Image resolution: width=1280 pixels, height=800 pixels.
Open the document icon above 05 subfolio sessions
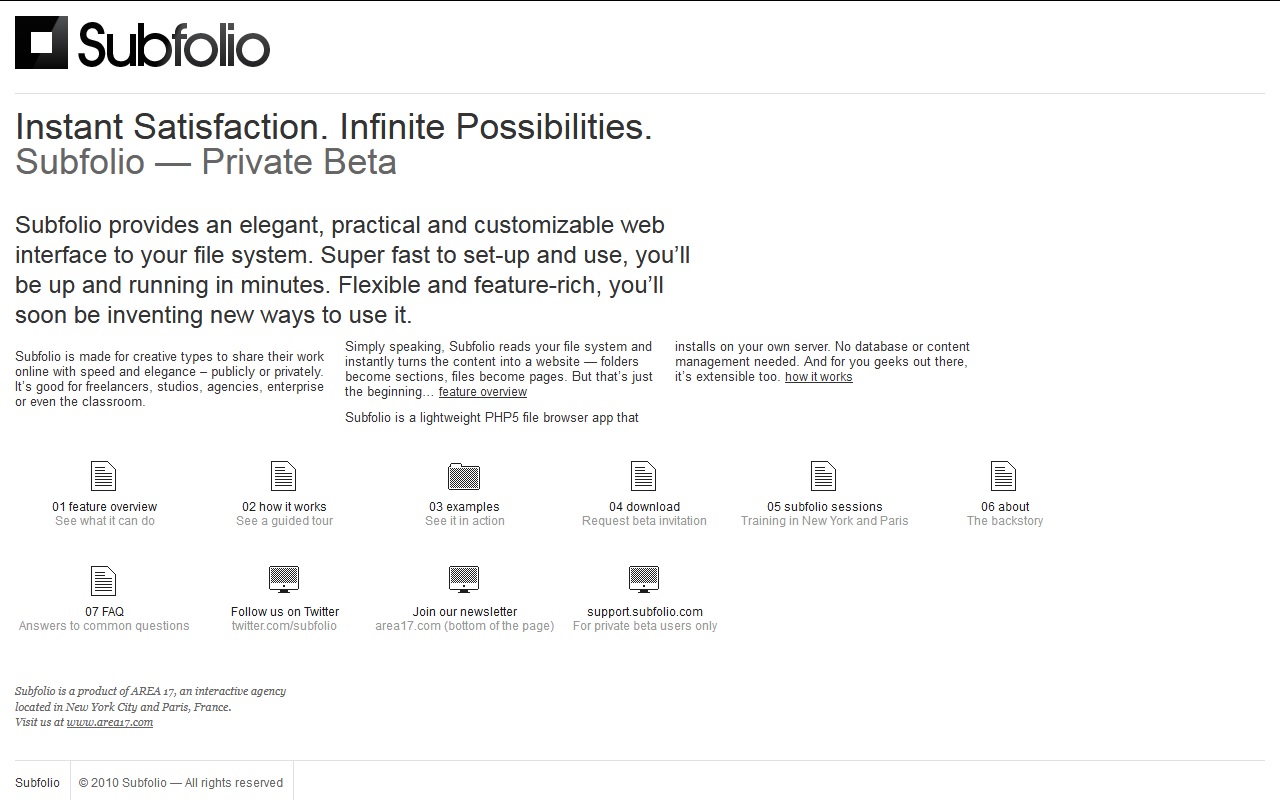pos(823,476)
